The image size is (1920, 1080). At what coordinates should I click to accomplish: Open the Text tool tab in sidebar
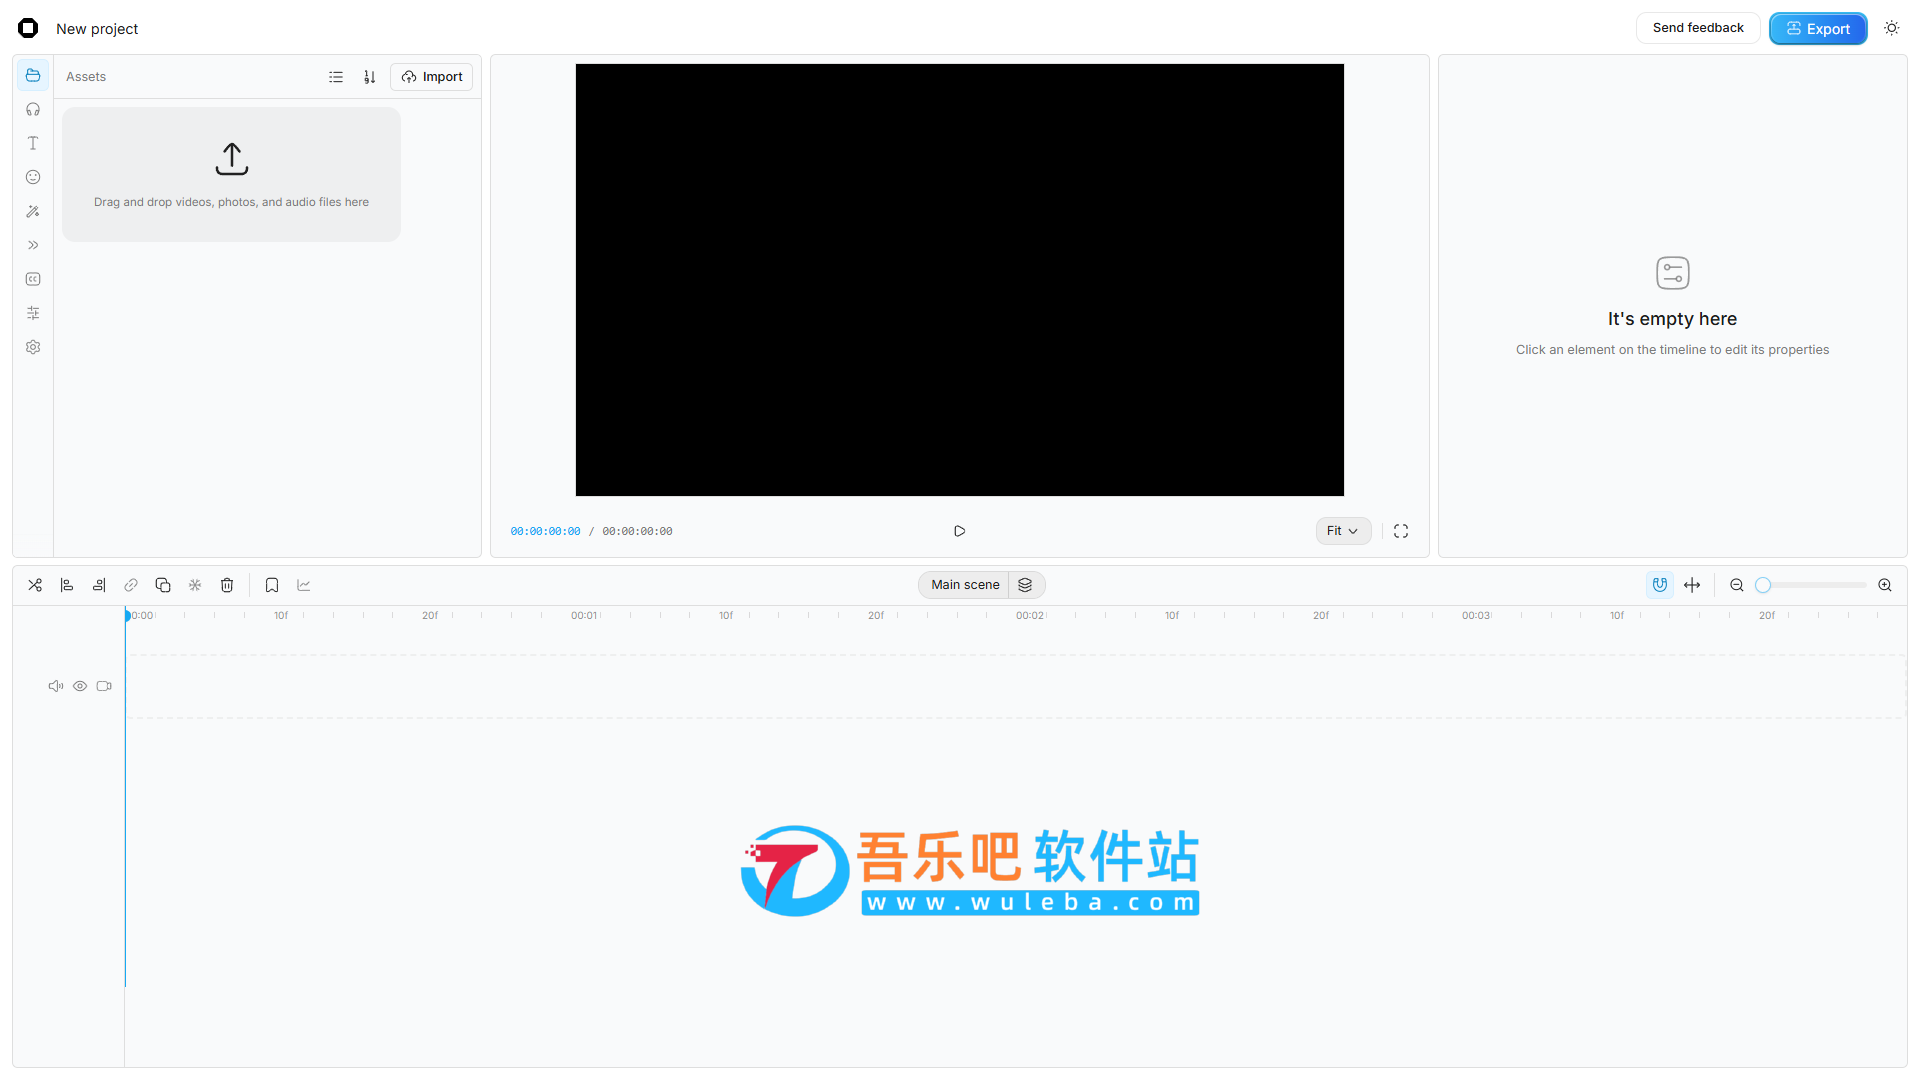coord(33,144)
